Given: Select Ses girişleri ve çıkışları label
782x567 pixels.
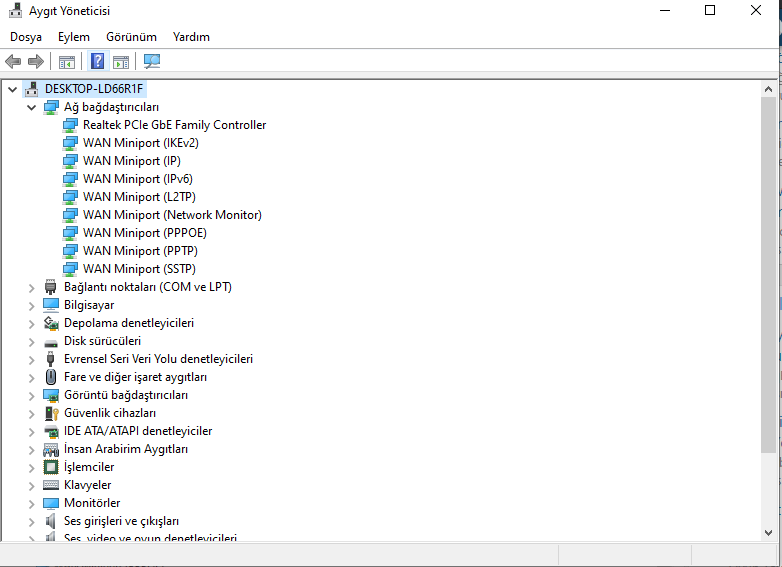Looking at the screenshot, I should pyautogui.click(x=121, y=521).
